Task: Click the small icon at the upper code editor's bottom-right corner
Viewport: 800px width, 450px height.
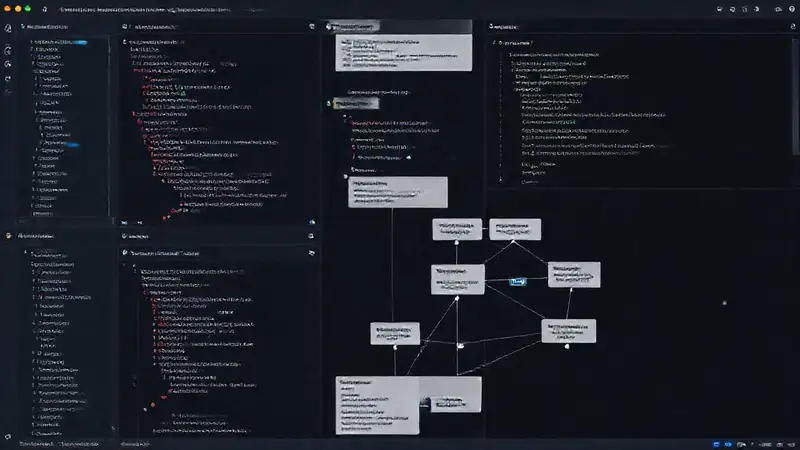Action: click(312, 222)
